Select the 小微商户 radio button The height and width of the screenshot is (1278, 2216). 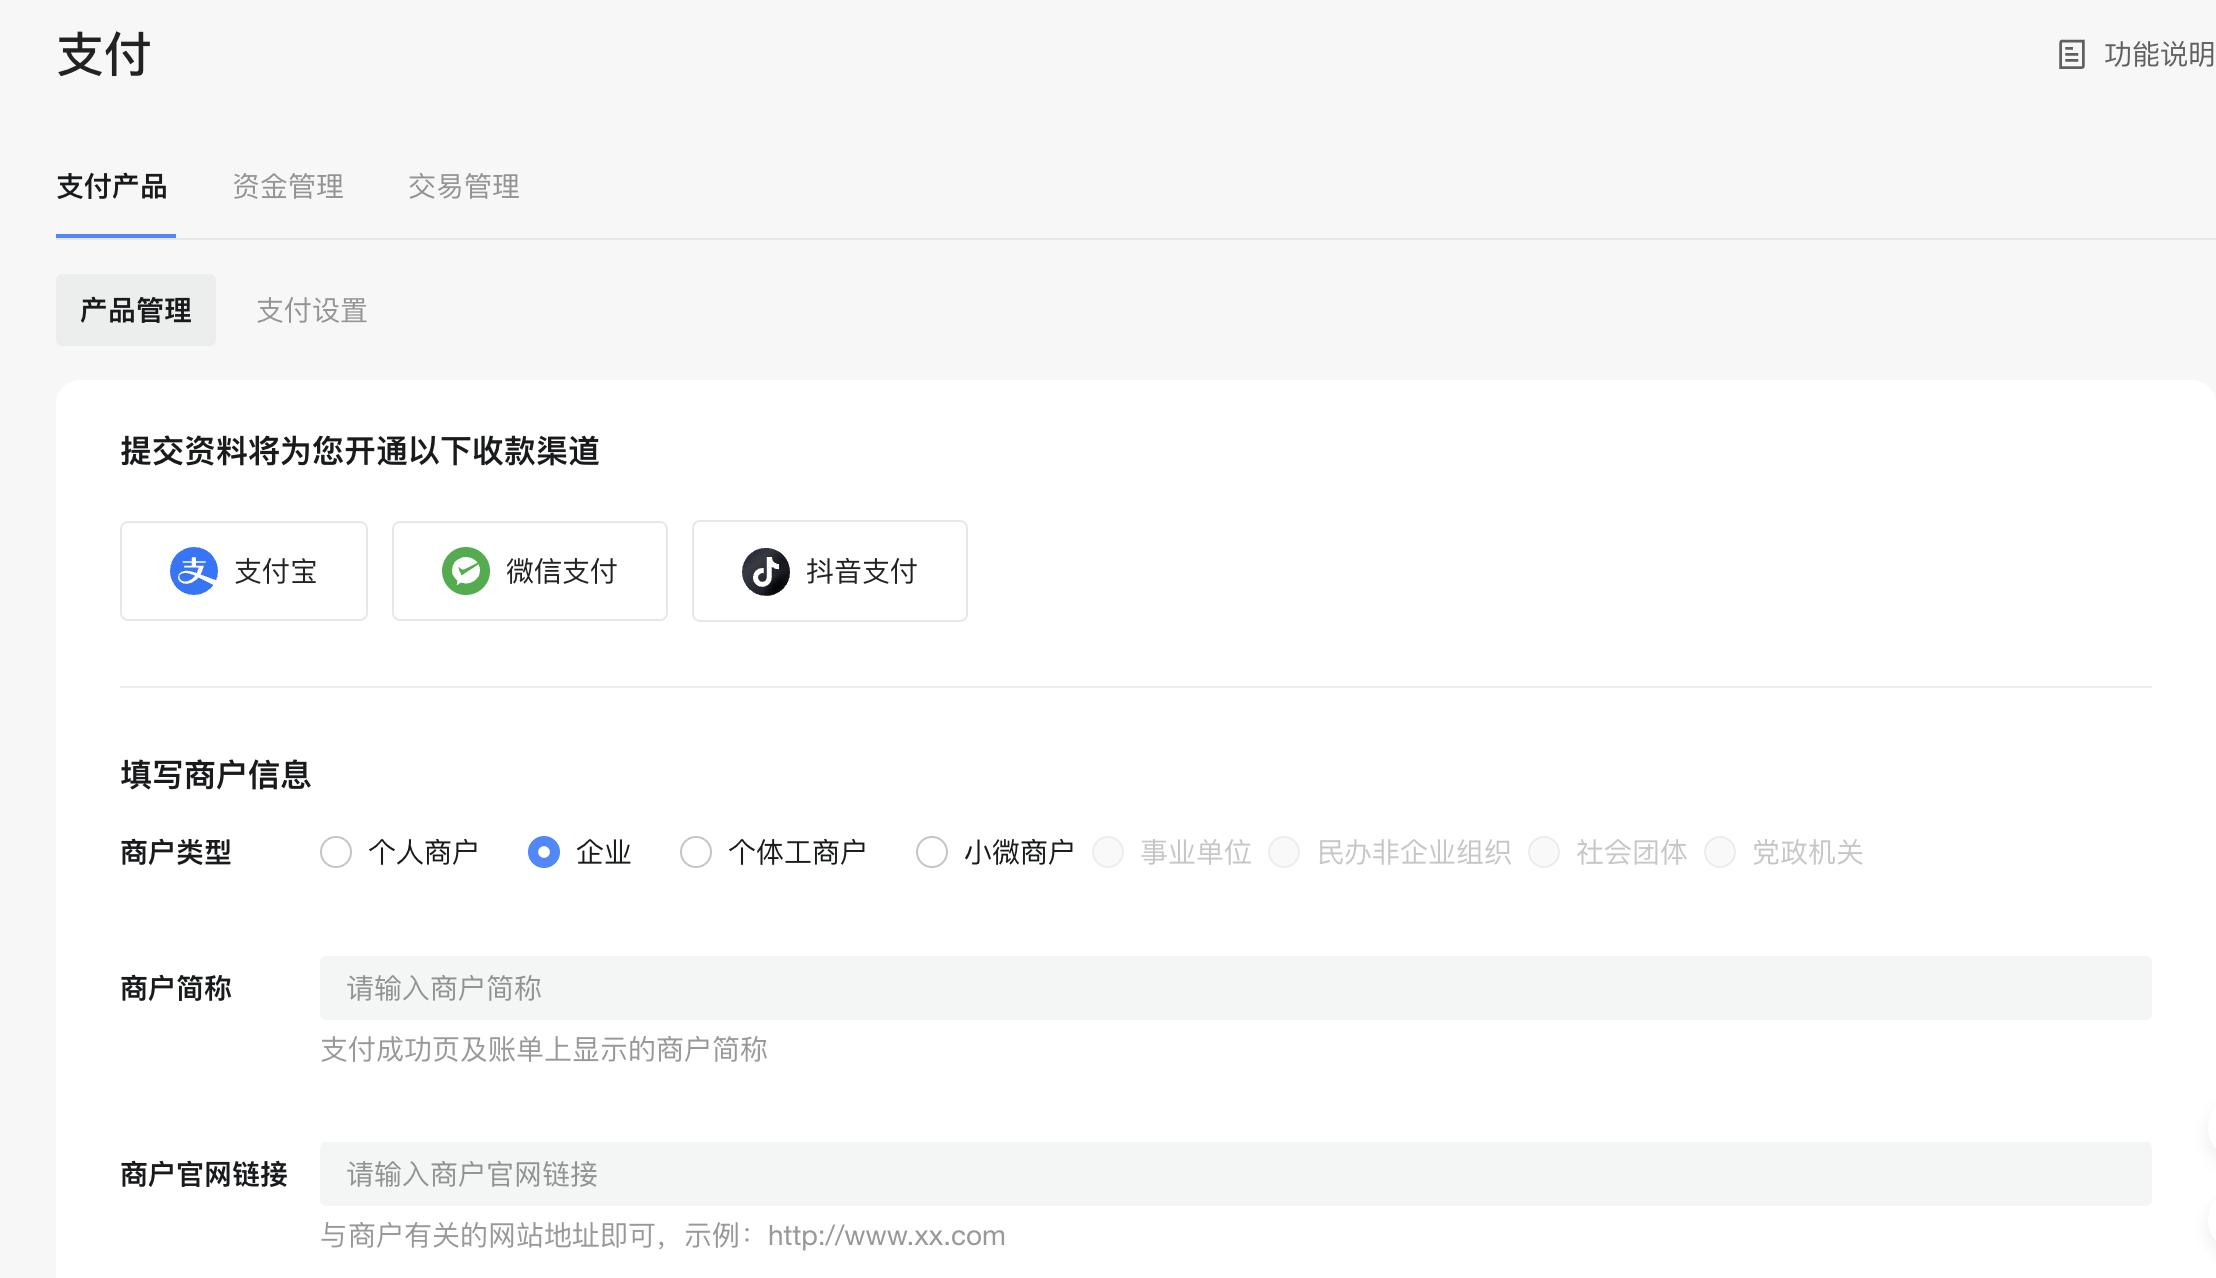pyautogui.click(x=932, y=852)
